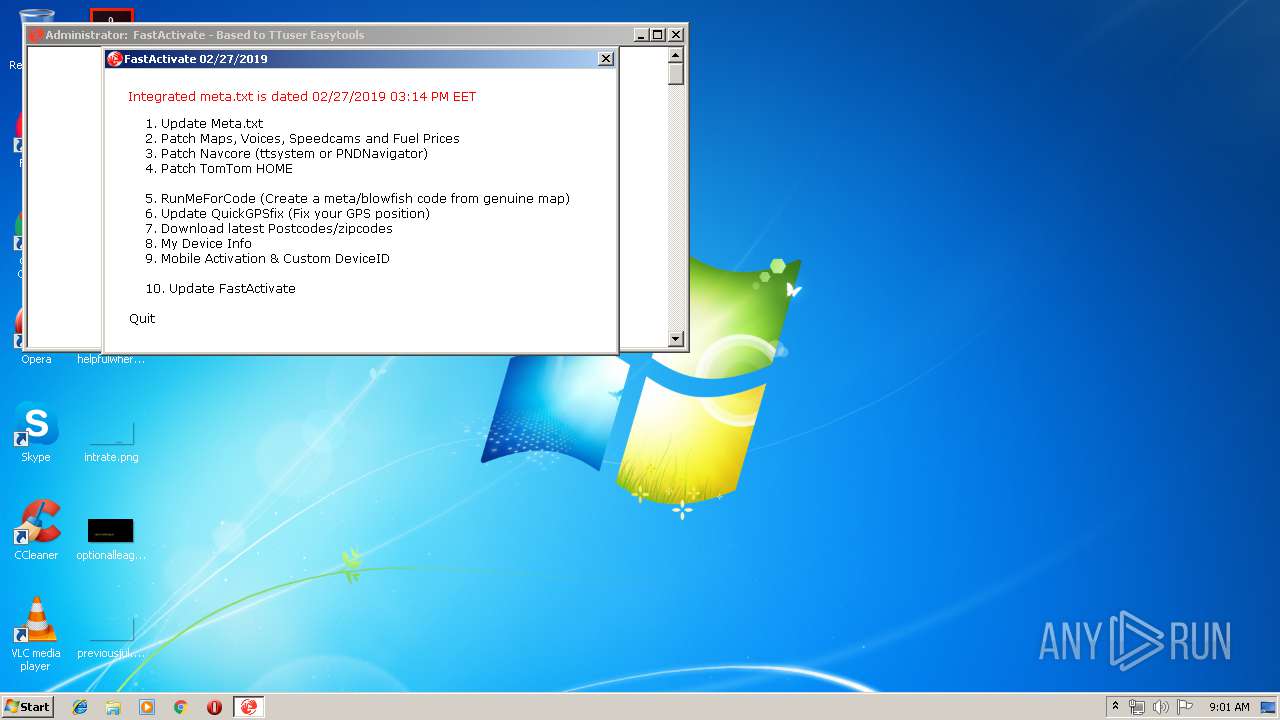Open the Start menu
The image size is (1280, 720).
click(x=27, y=707)
